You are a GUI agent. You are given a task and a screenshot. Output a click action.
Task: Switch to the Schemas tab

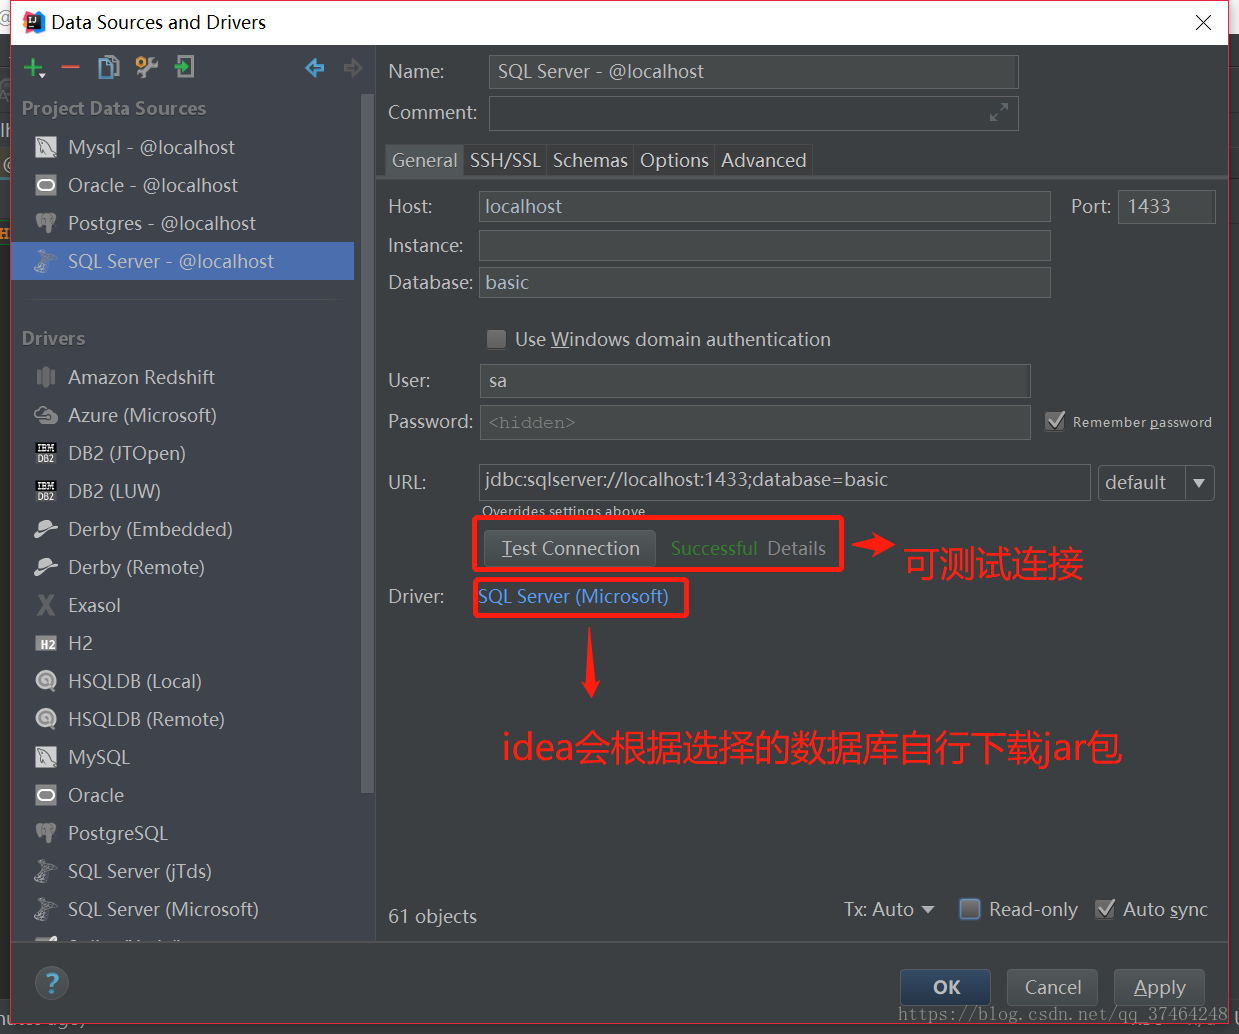click(x=590, y=160)
